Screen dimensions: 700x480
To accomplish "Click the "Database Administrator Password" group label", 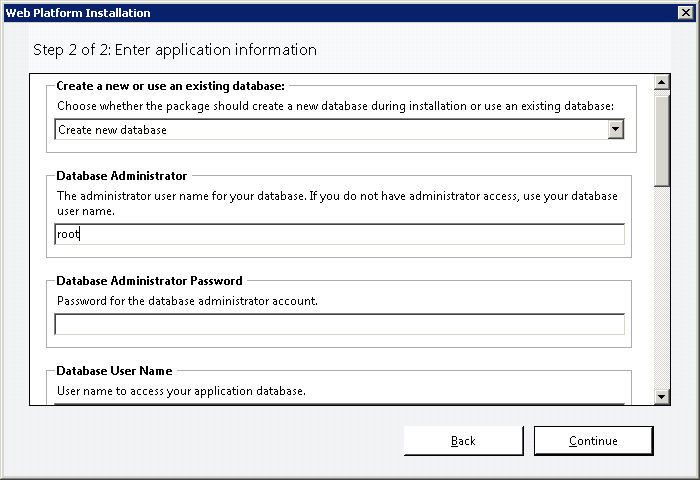I will (x=149, y=281).
